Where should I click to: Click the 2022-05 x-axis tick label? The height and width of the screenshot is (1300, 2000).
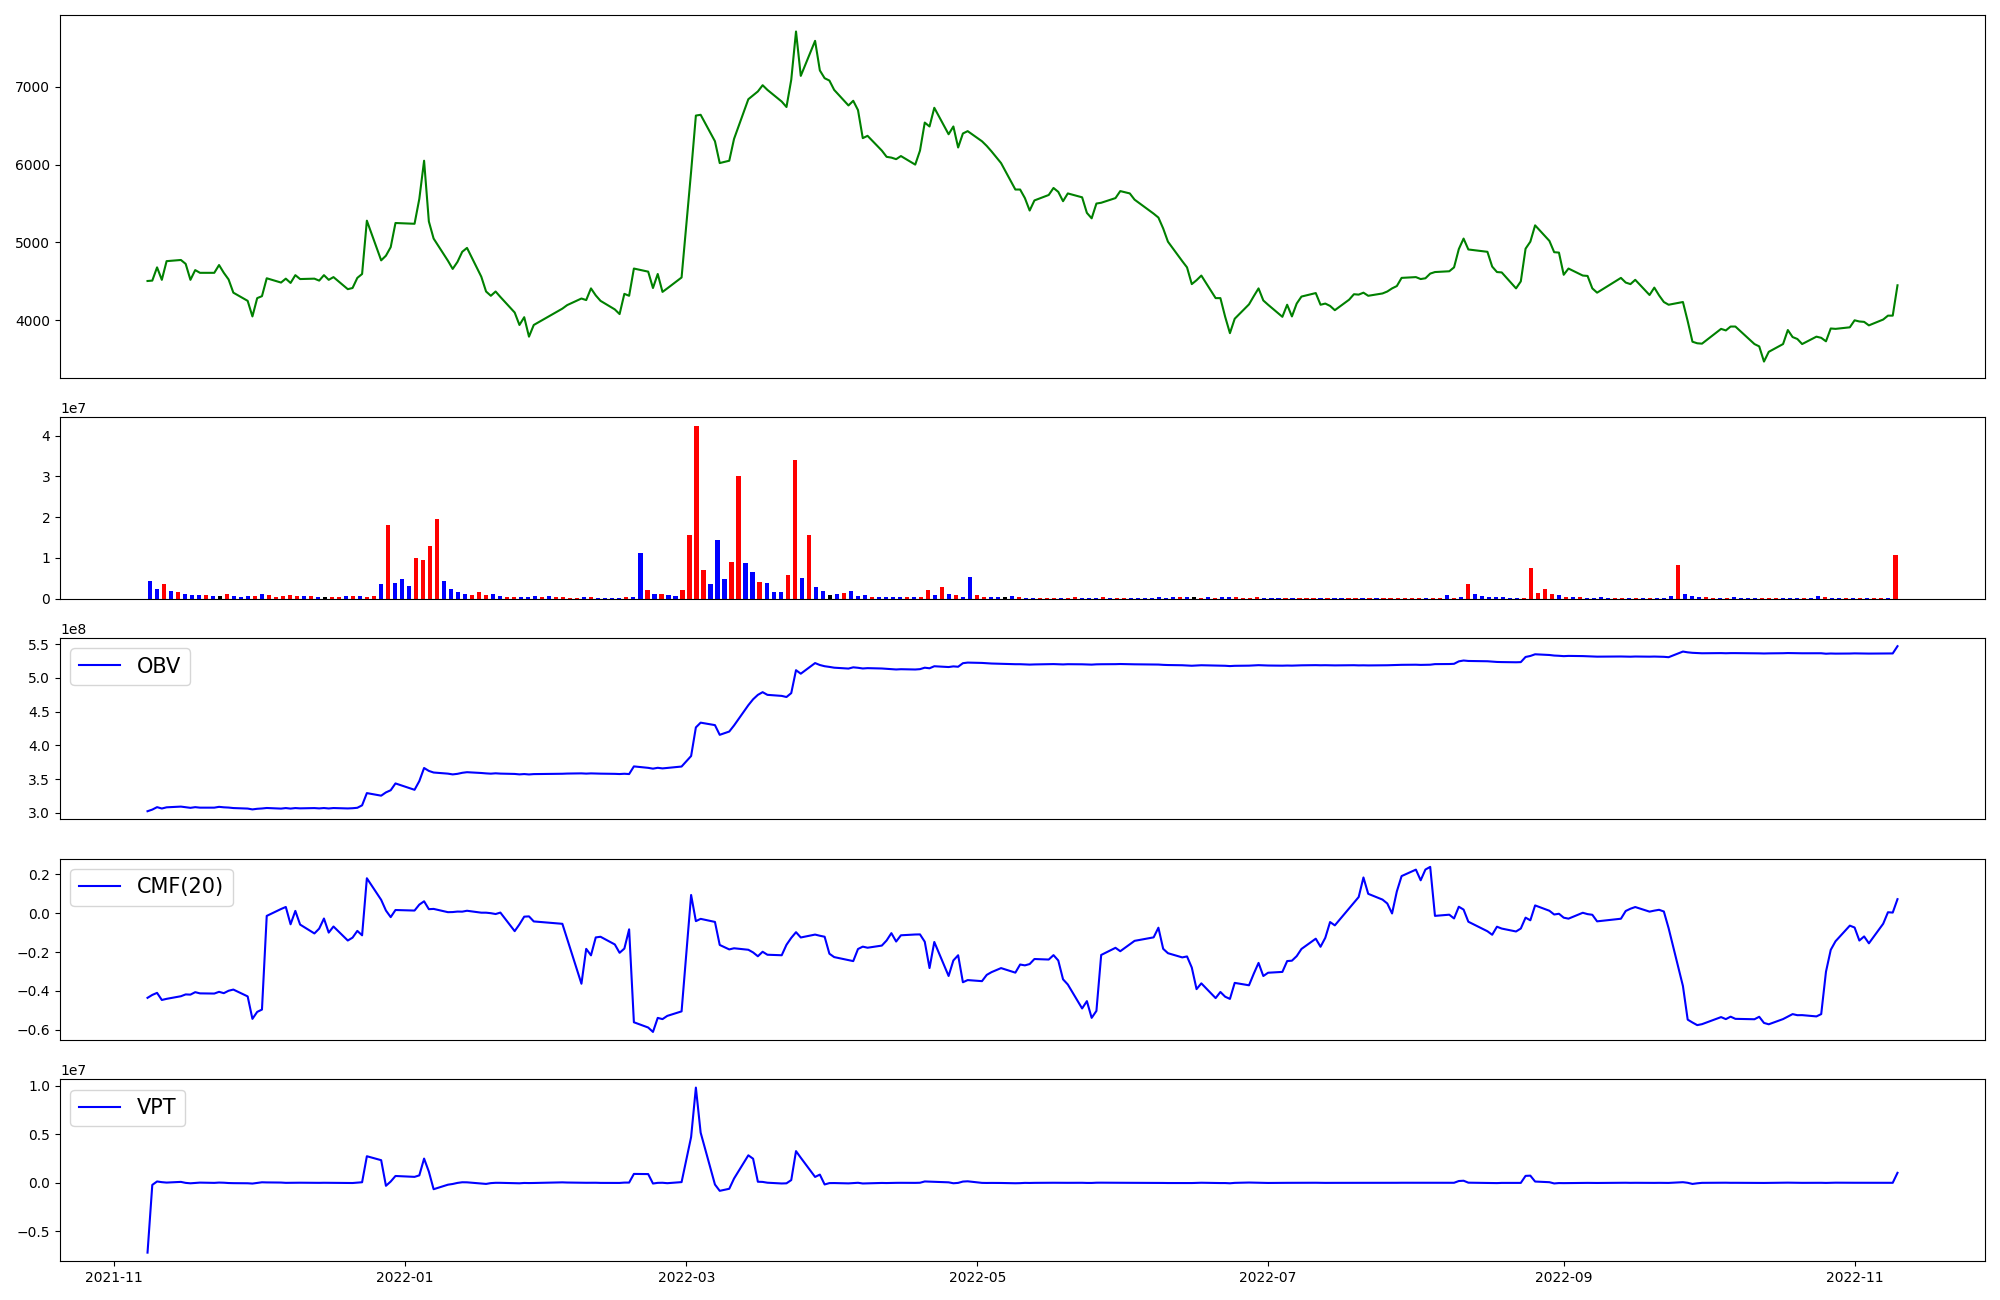tap(977, 1277)
